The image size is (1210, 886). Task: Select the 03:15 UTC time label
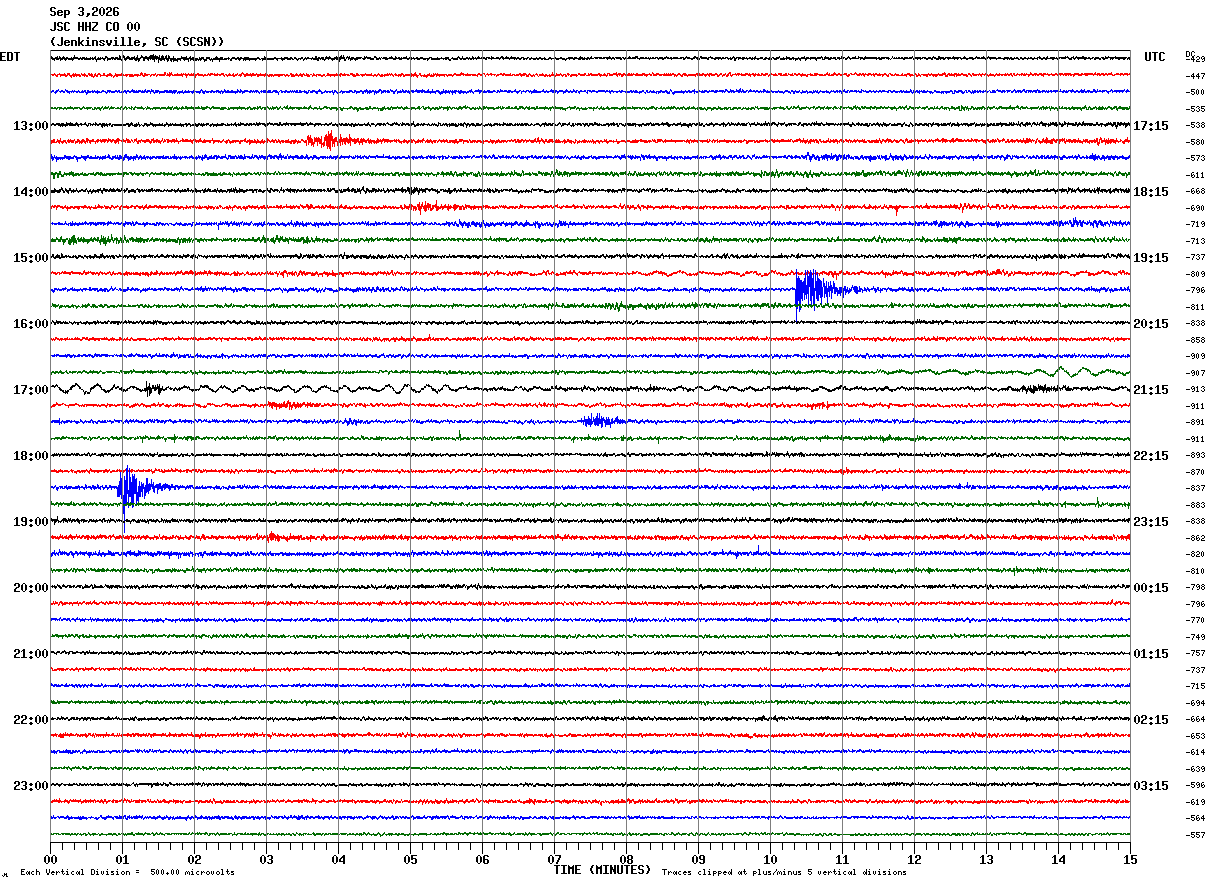click(x=1151, y=786)
